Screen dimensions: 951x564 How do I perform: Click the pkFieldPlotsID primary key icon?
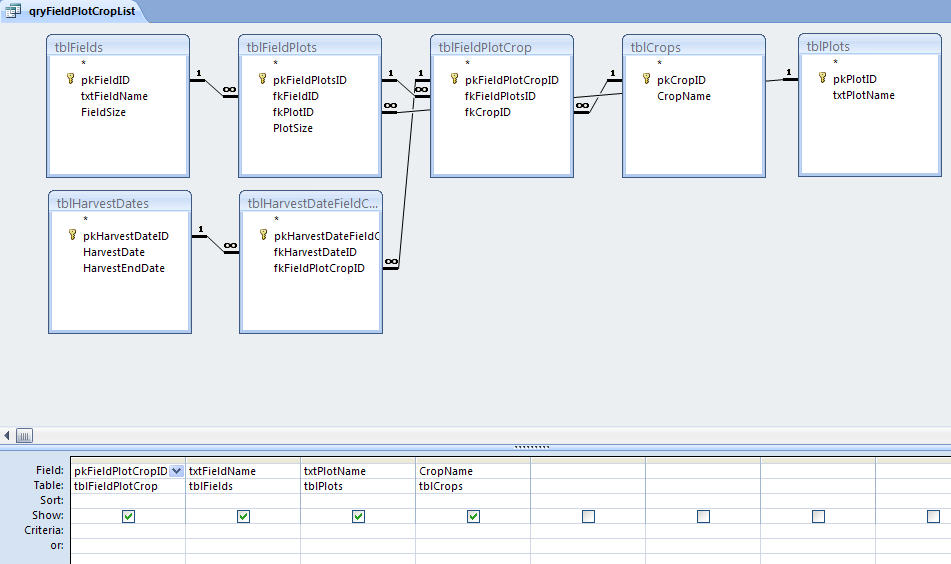263,79
